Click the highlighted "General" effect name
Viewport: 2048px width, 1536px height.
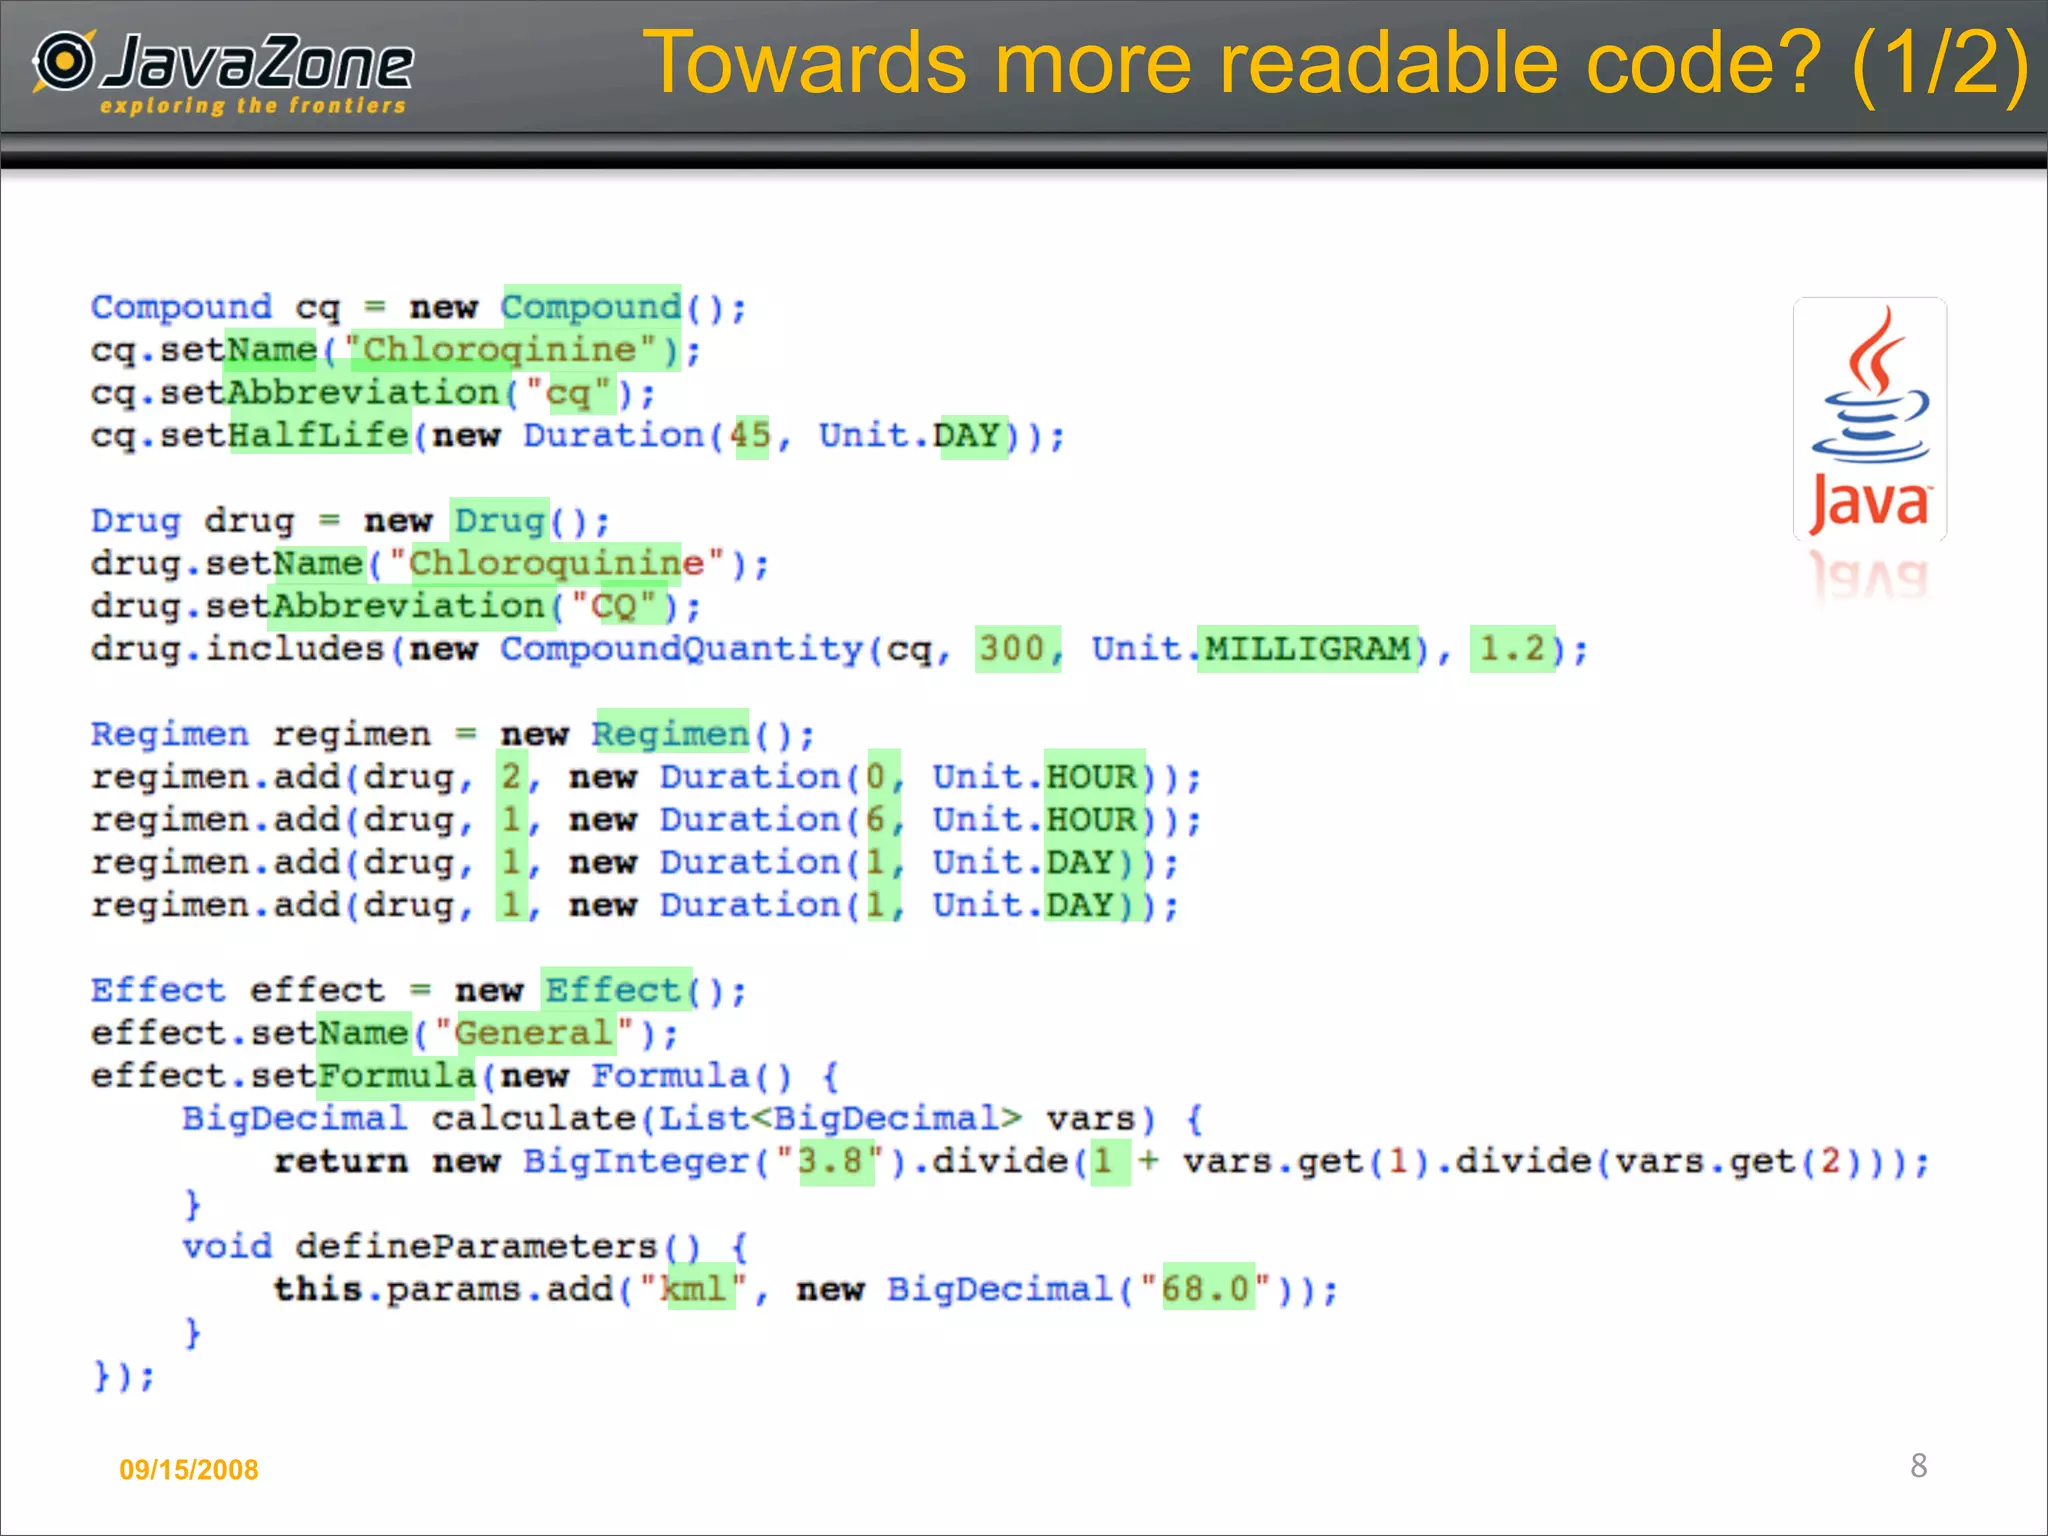[533, 1032]
